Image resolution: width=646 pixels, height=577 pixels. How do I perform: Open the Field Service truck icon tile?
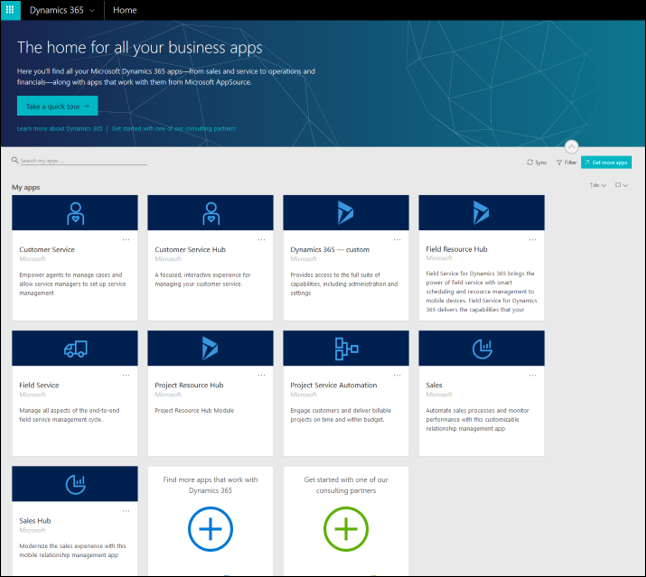pyautogui.click(x=75, y=349)
